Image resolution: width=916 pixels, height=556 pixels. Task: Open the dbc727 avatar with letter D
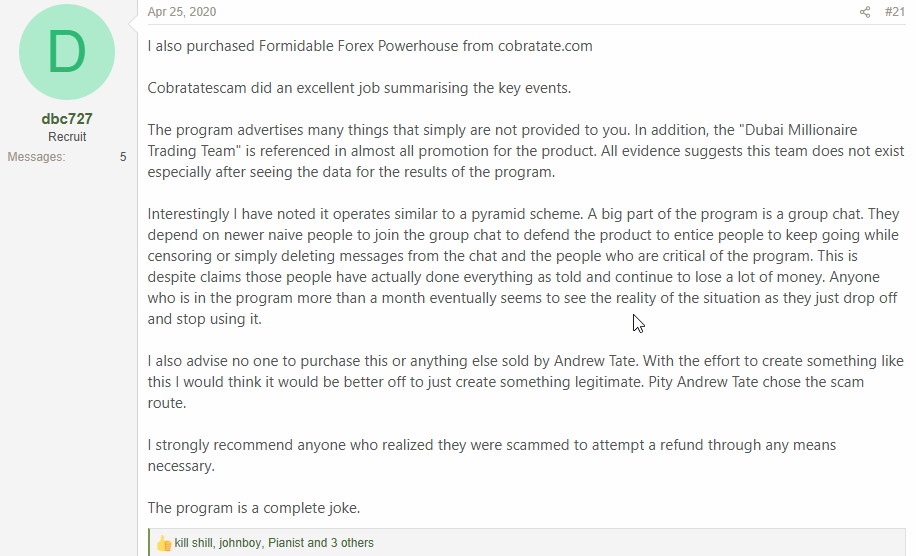pyautogui.click(x=67, y=52)
